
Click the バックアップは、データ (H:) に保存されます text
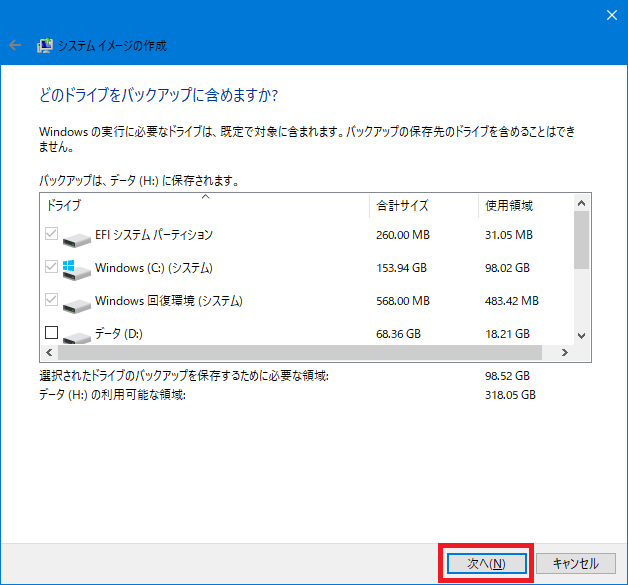coord(139,181)
